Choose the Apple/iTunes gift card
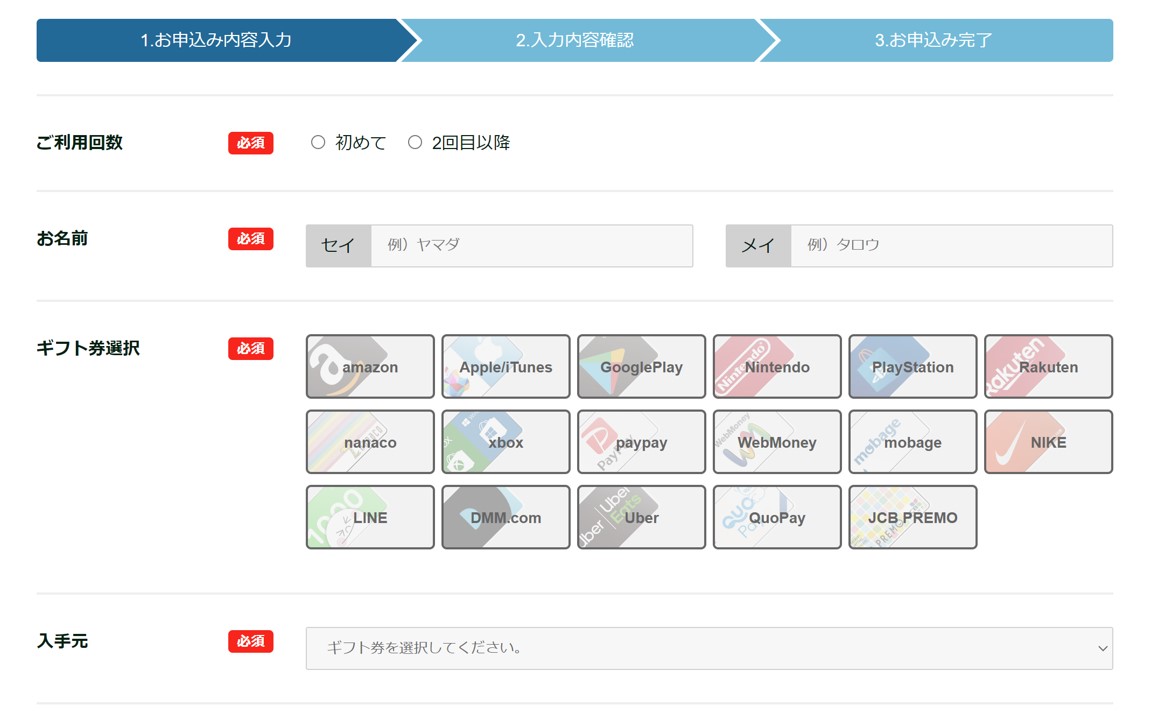The width and height of the screenshot is (1172, 720). point(506,366)
